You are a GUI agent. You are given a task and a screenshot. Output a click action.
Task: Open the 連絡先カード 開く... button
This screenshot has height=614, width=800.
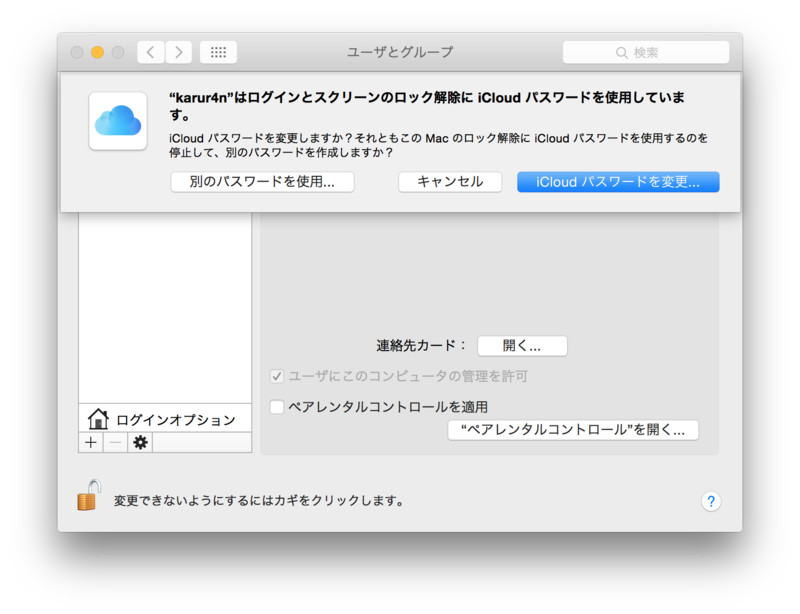click(522, 346)
